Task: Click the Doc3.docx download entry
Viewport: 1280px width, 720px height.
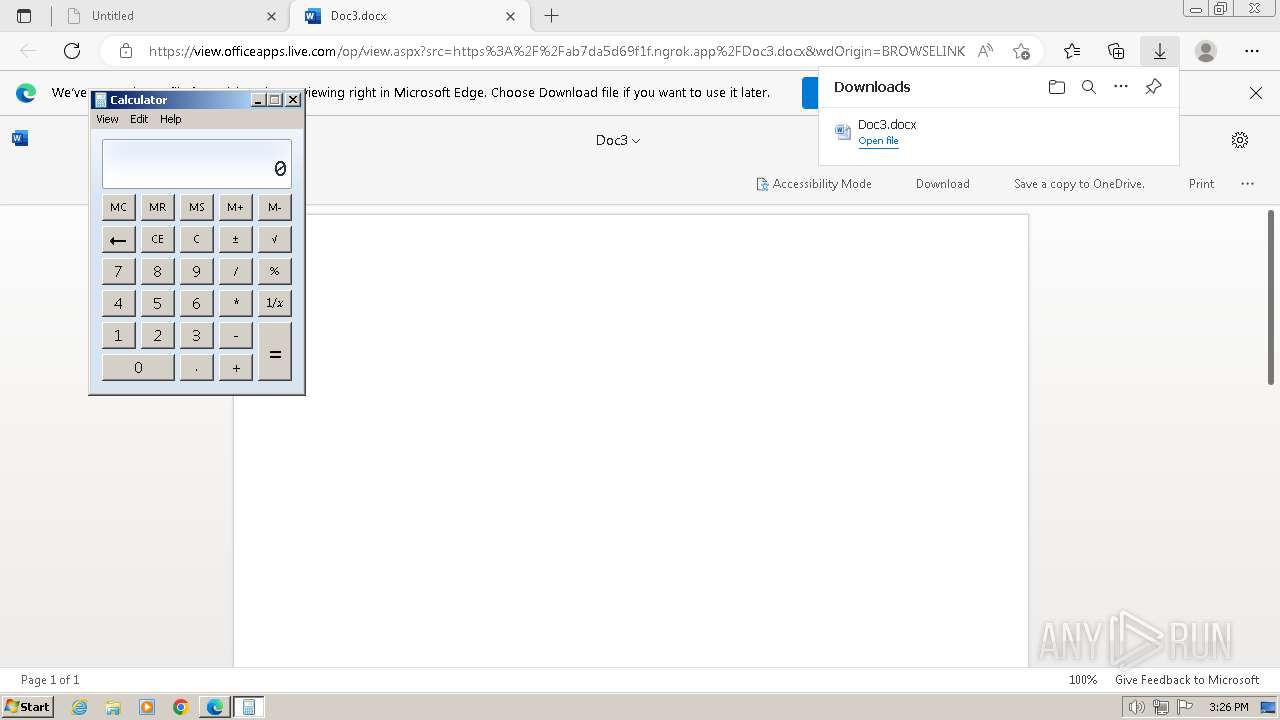Action: point(998,132)
